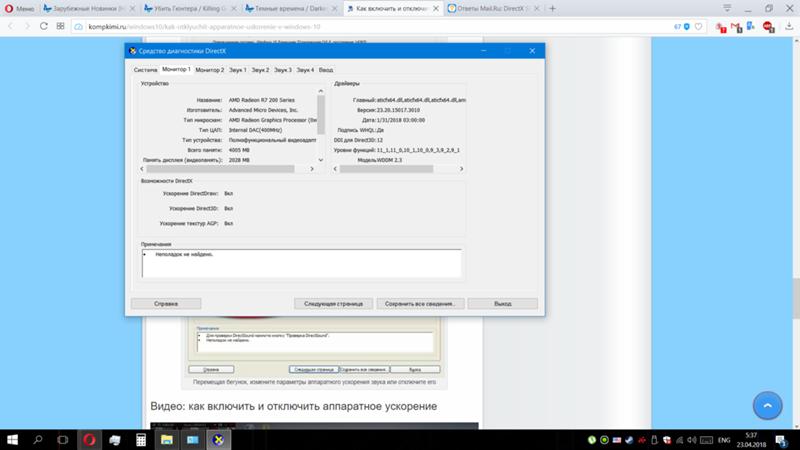Screen dimensions: 800x450
Task: Switch to the 'Ответы Mail.Ru: DirectX' browser tab
Action: (x=494, y=9)
